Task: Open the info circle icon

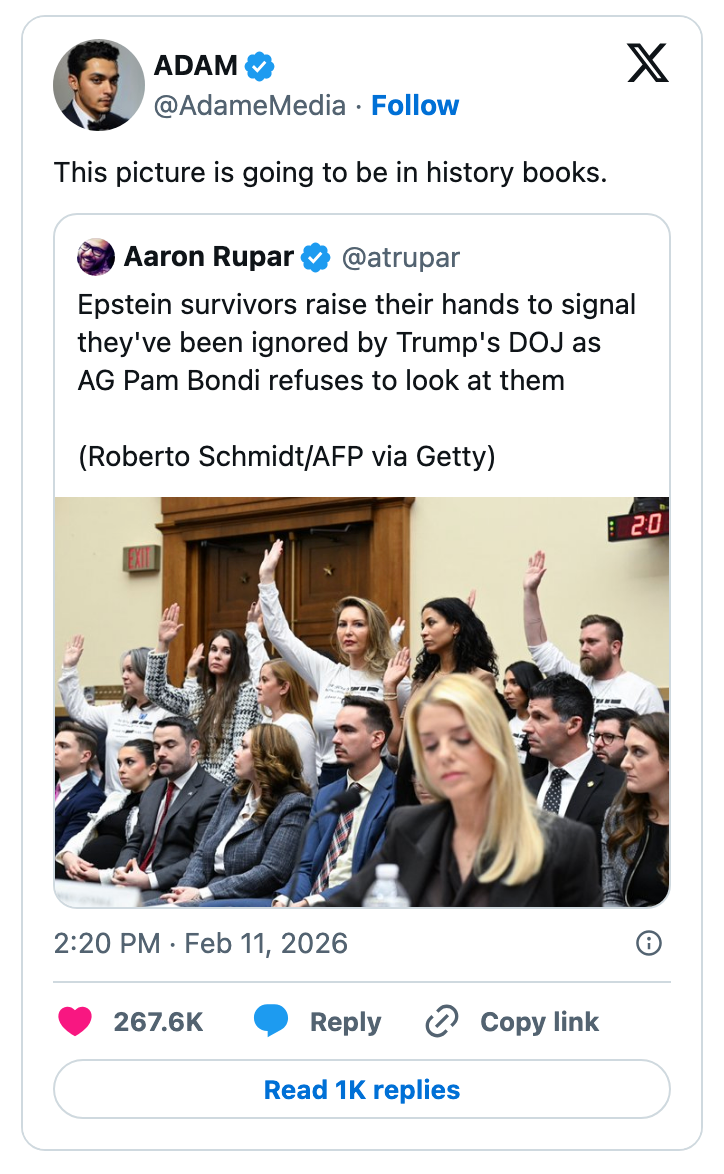Action: tap(649, 943)
